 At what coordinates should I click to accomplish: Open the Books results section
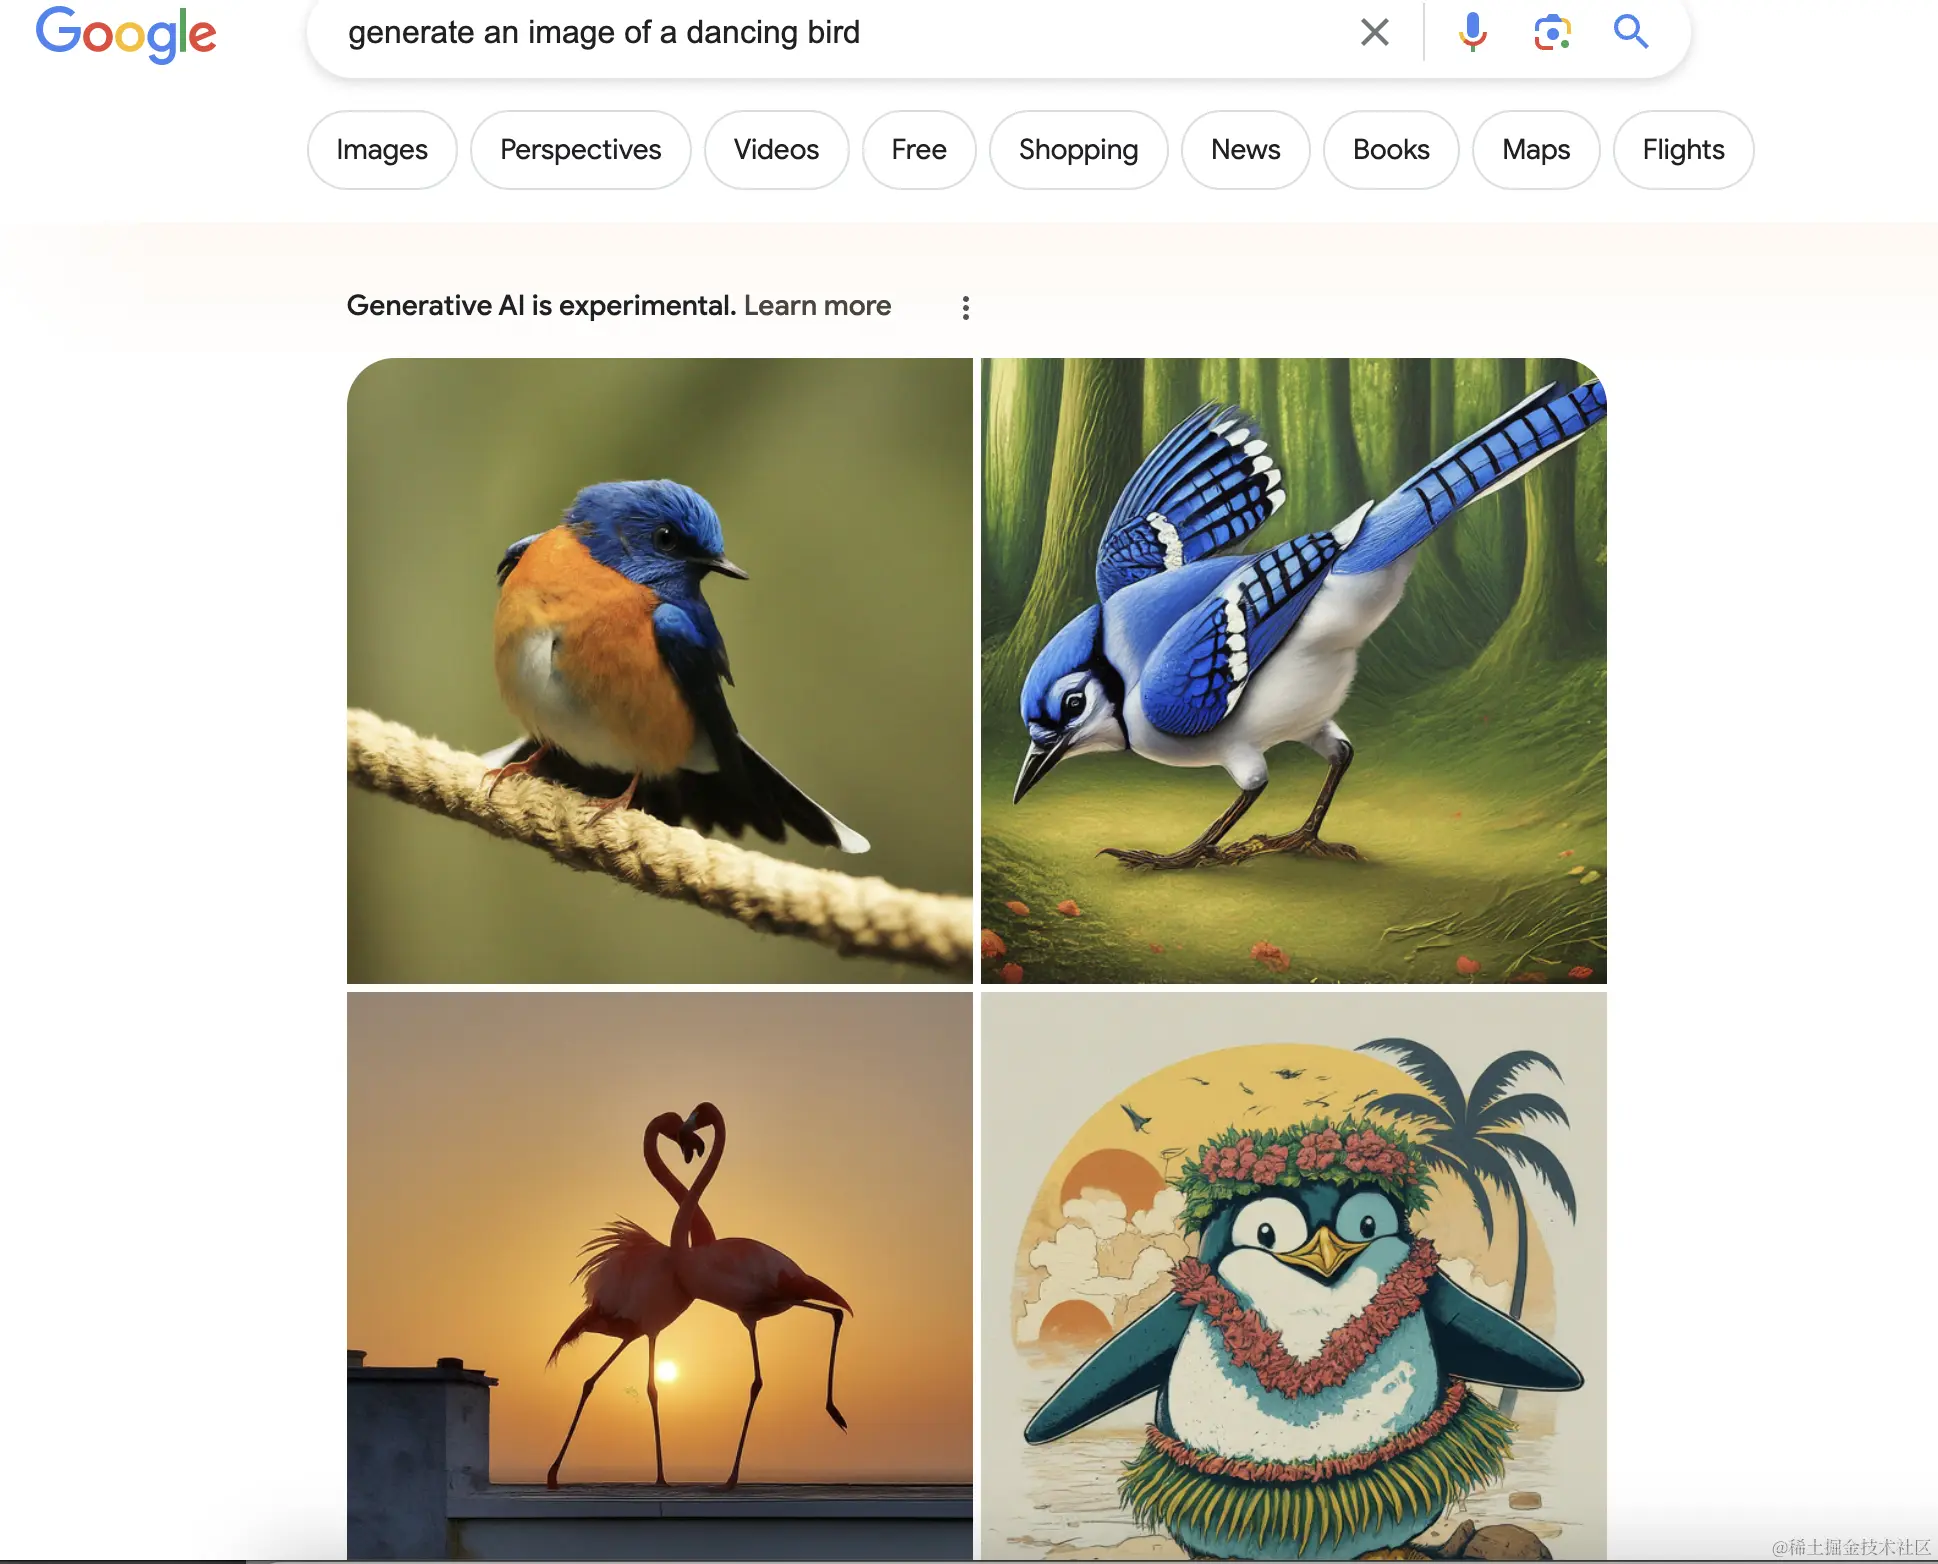pyautogui.click(x=1391, y=150)
